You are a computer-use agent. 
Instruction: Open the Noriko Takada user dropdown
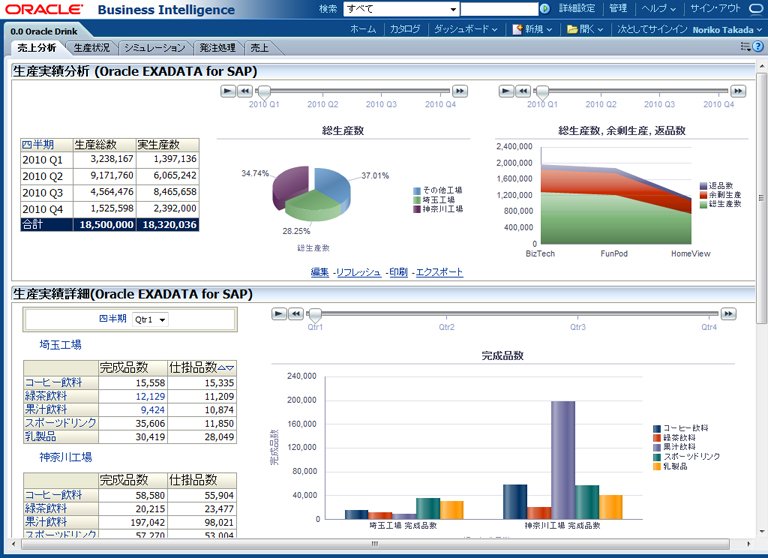[727, 30]
